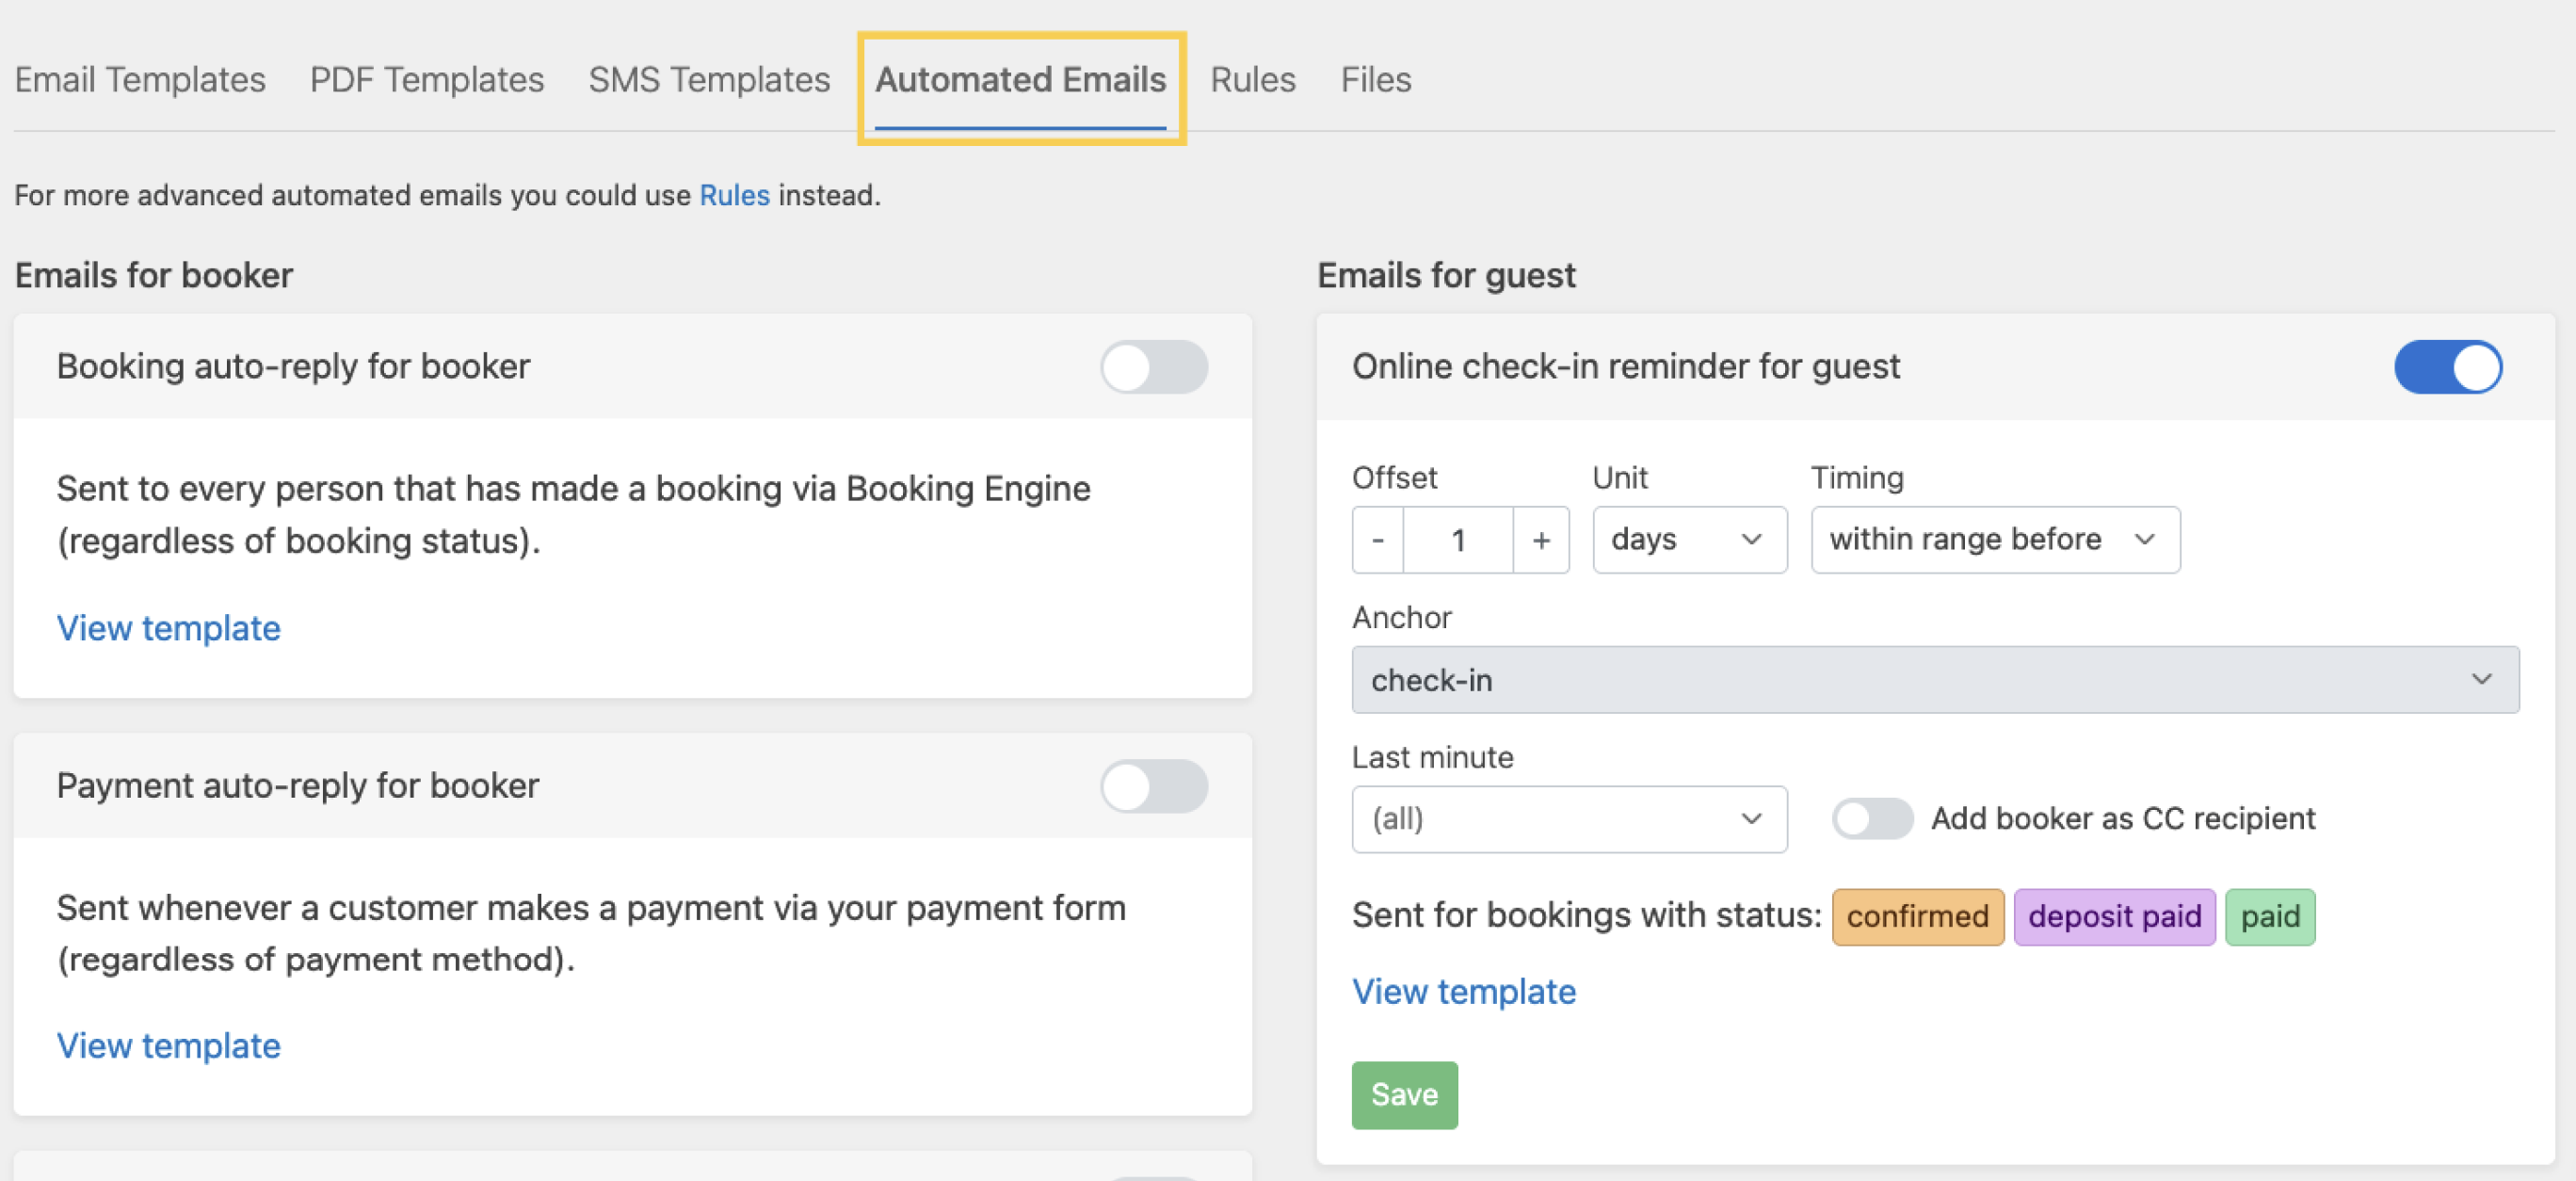Viewport: 2576px width, 1181px height.
Task: Go to the SMS Templates tab
Action: click(x=709, y=80)
